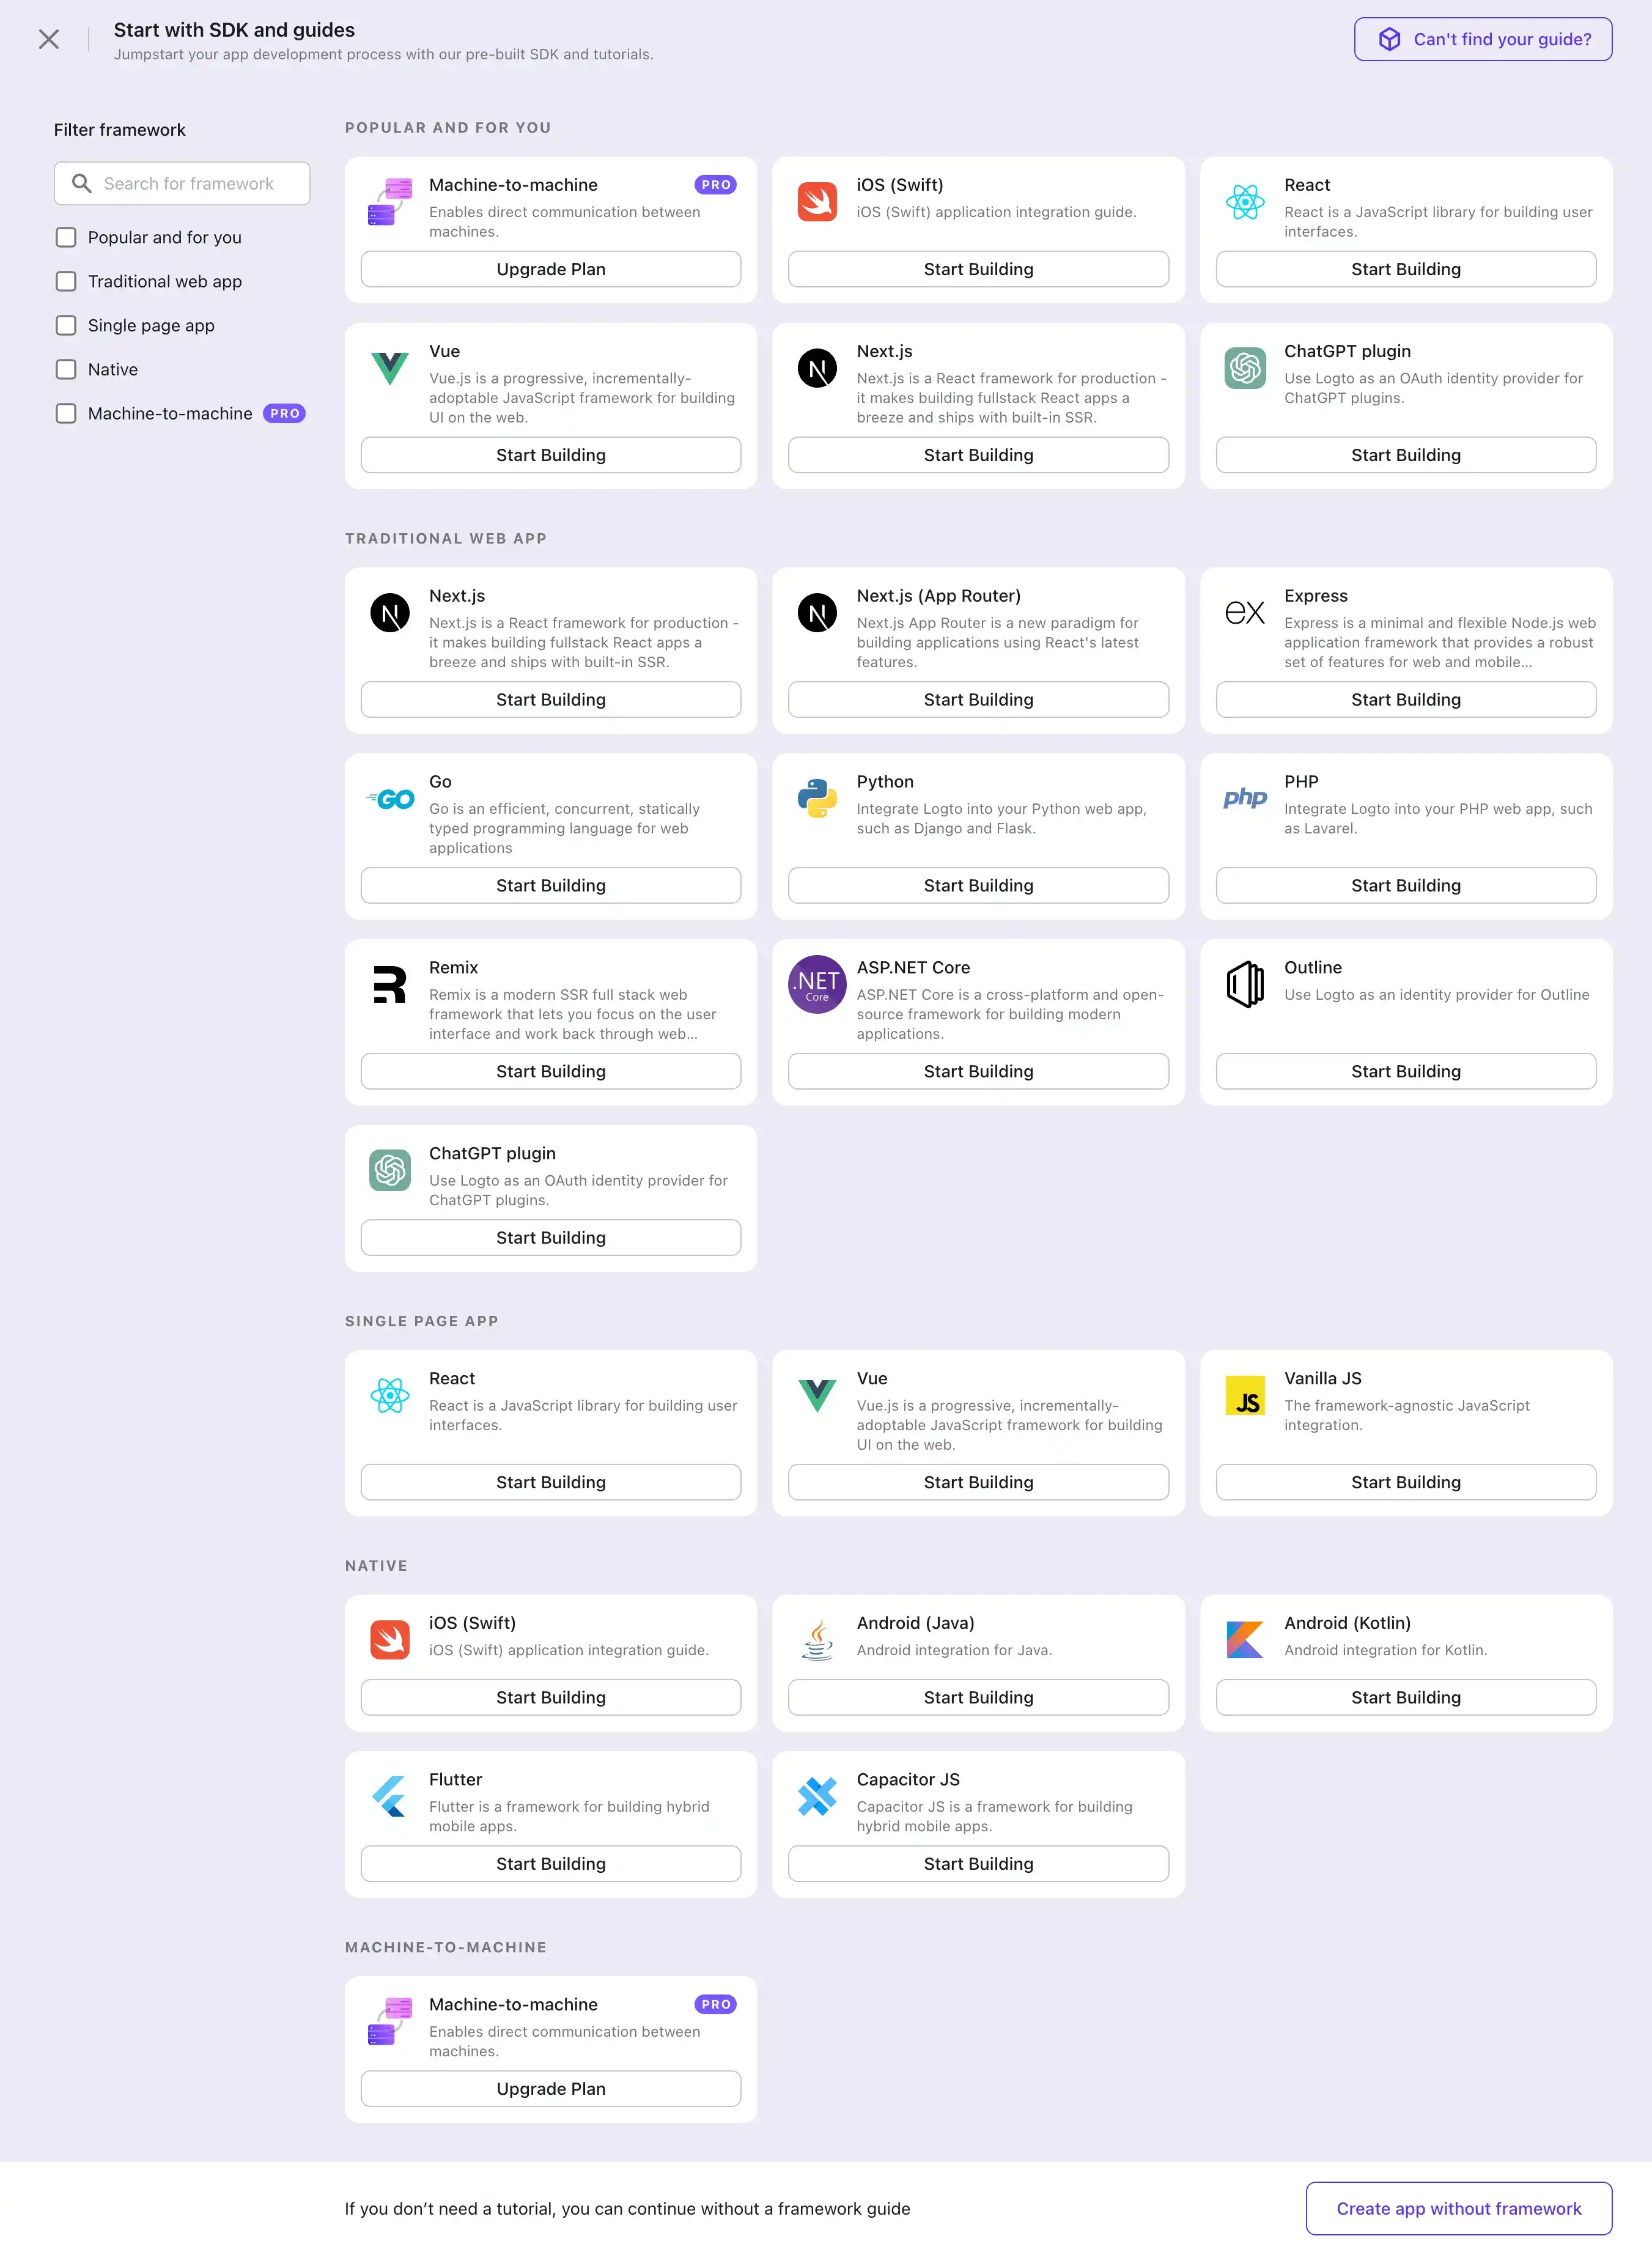Click the Vanilla JS logo icon
The image size is (1652, 2255).
tap(1244, 1395)
